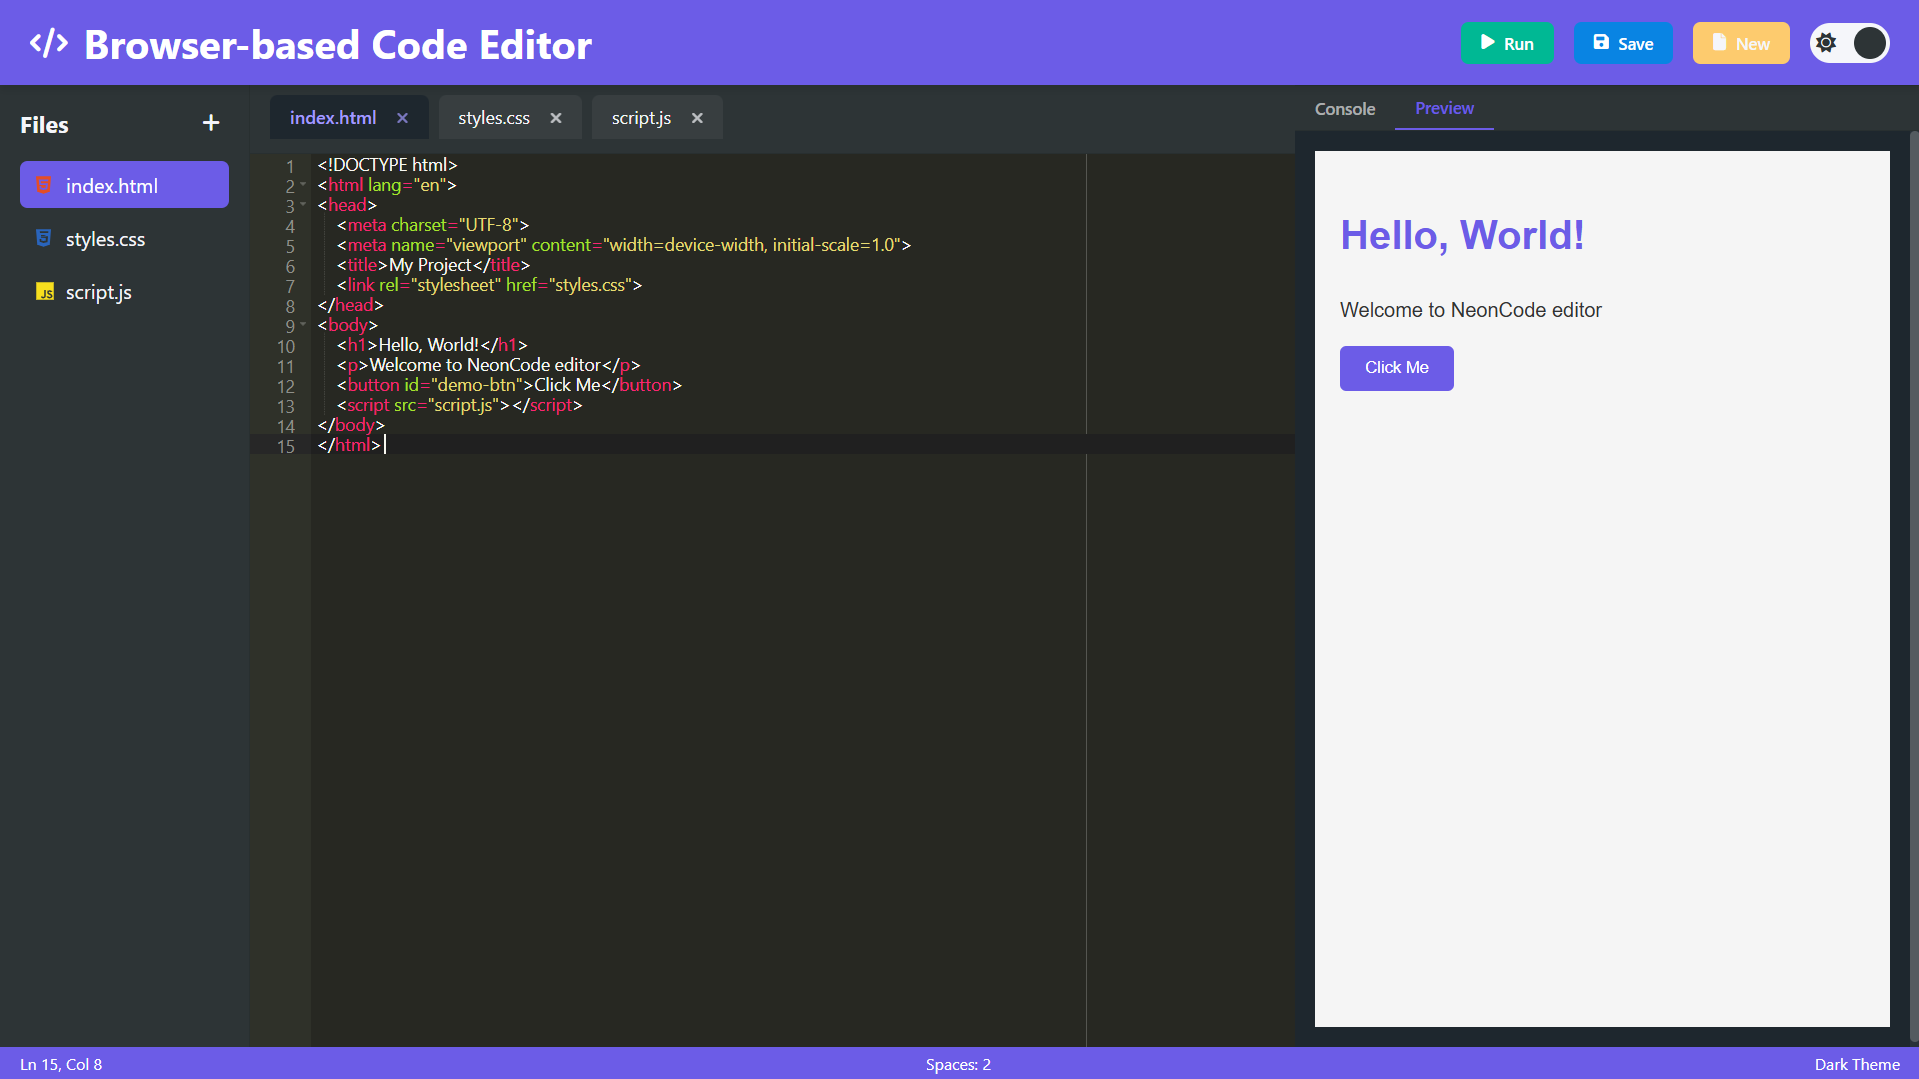Image resolution: width=1919 pixels, height=1079 pixels.
Task: Click the 'Ln 15, Col 8' status entry
Action: (61, 1064)
